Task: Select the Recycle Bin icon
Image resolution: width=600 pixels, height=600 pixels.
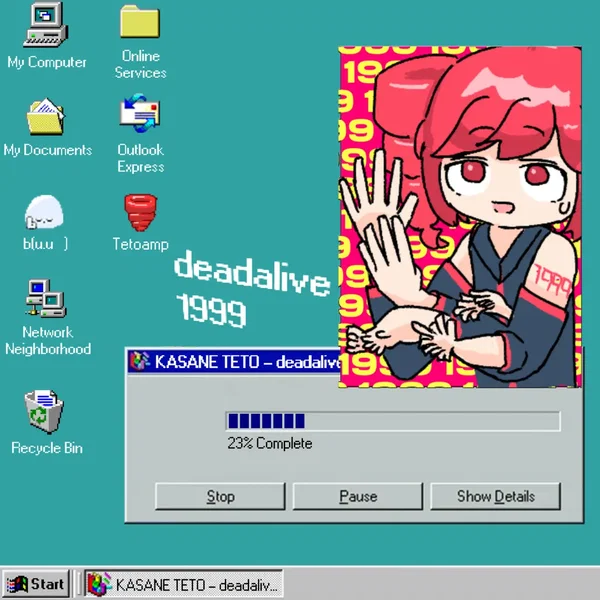Action: point(44,411)
